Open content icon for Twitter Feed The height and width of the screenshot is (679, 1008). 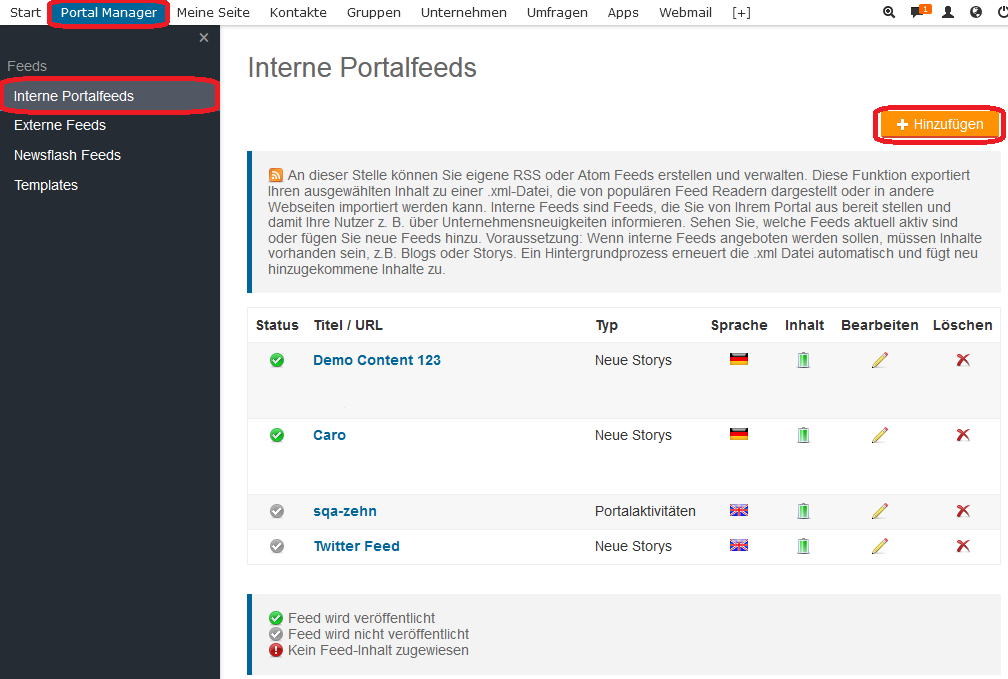[x=804, y=546]
